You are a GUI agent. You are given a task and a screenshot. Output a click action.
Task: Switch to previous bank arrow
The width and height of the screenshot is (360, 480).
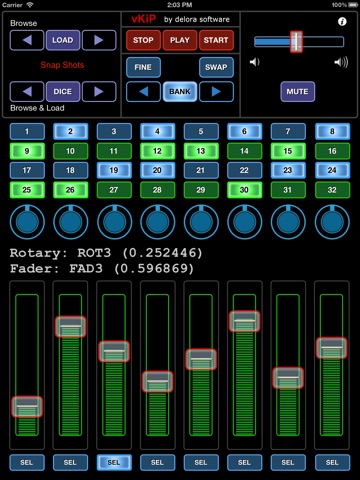(x=143, y=91)
